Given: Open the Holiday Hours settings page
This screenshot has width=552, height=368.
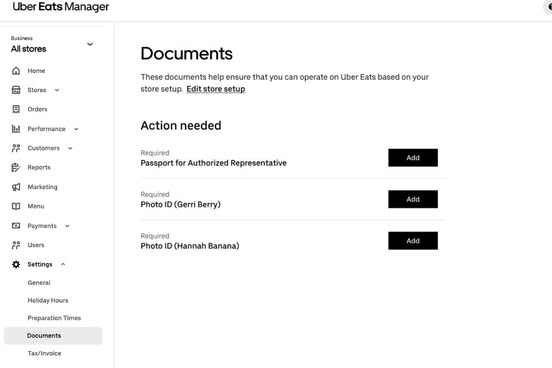Looking at the screenshot, I should [x=48, y=300].
